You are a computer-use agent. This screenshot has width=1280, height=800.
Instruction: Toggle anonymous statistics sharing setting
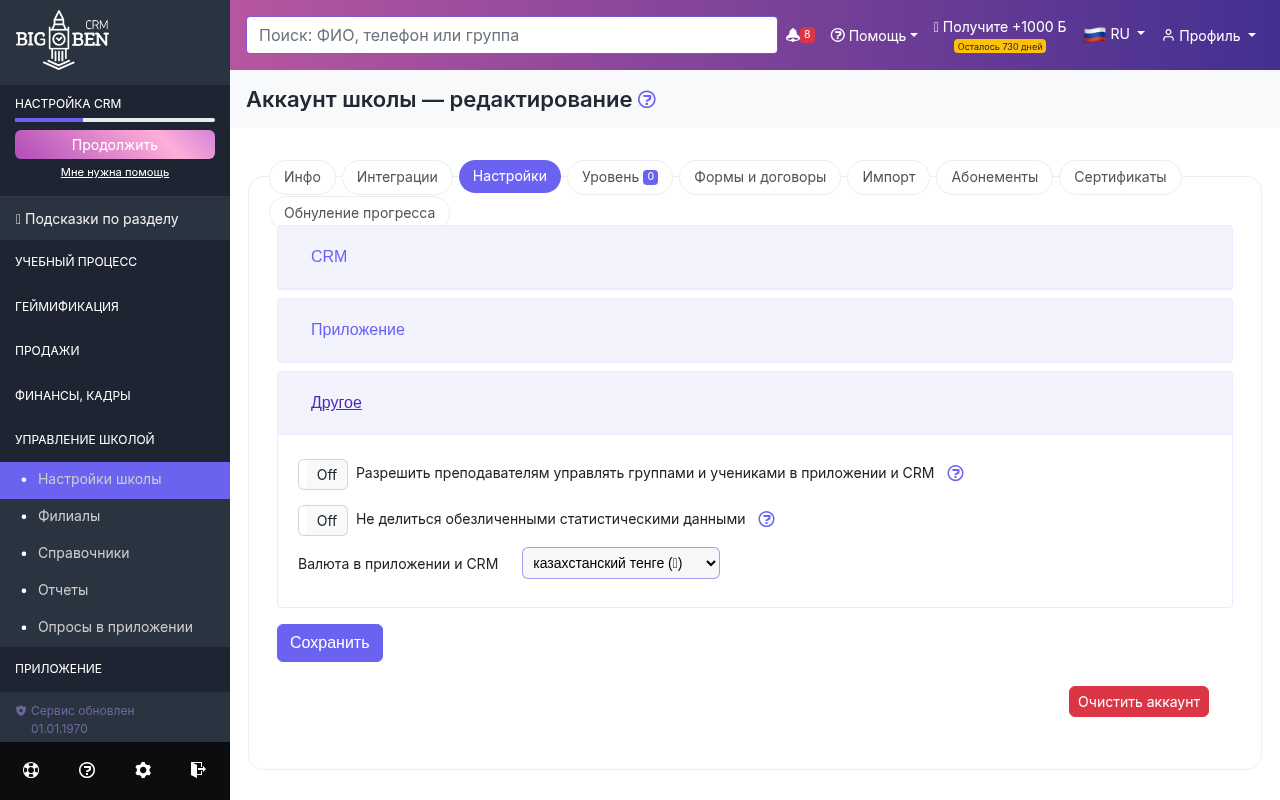[322, 520]
